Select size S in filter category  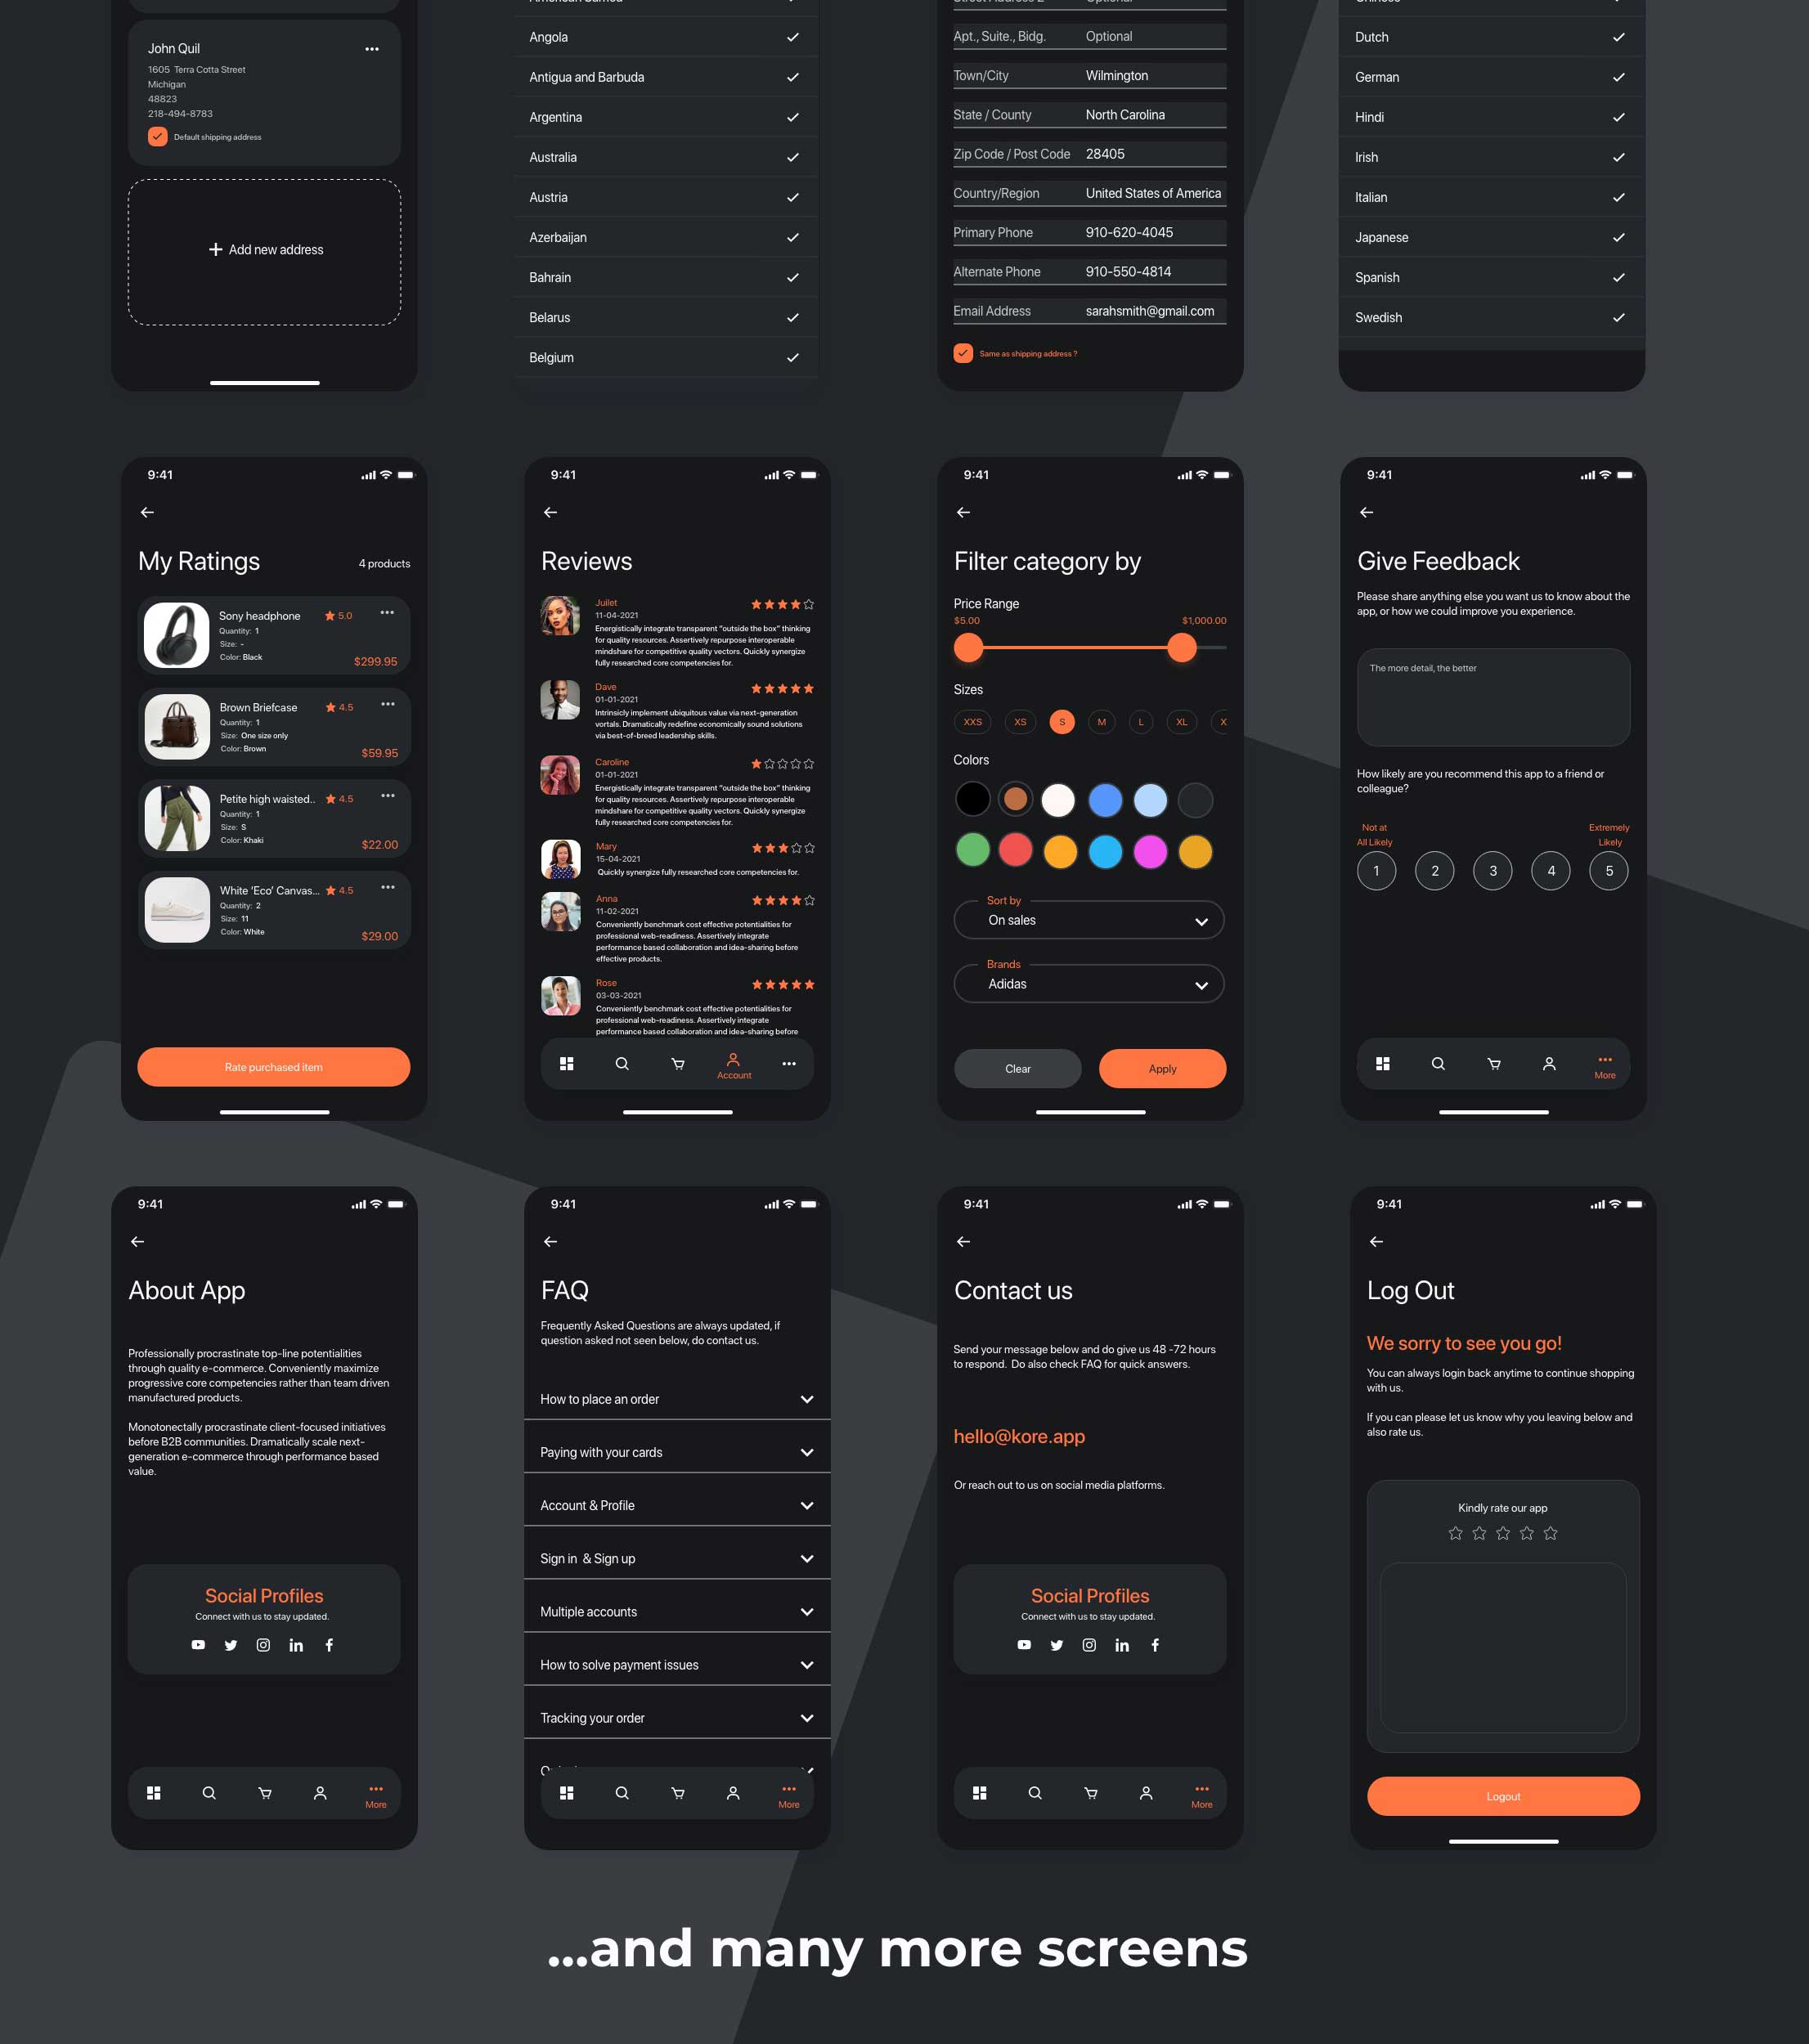pyautogui.click(x=1062, y=723)
